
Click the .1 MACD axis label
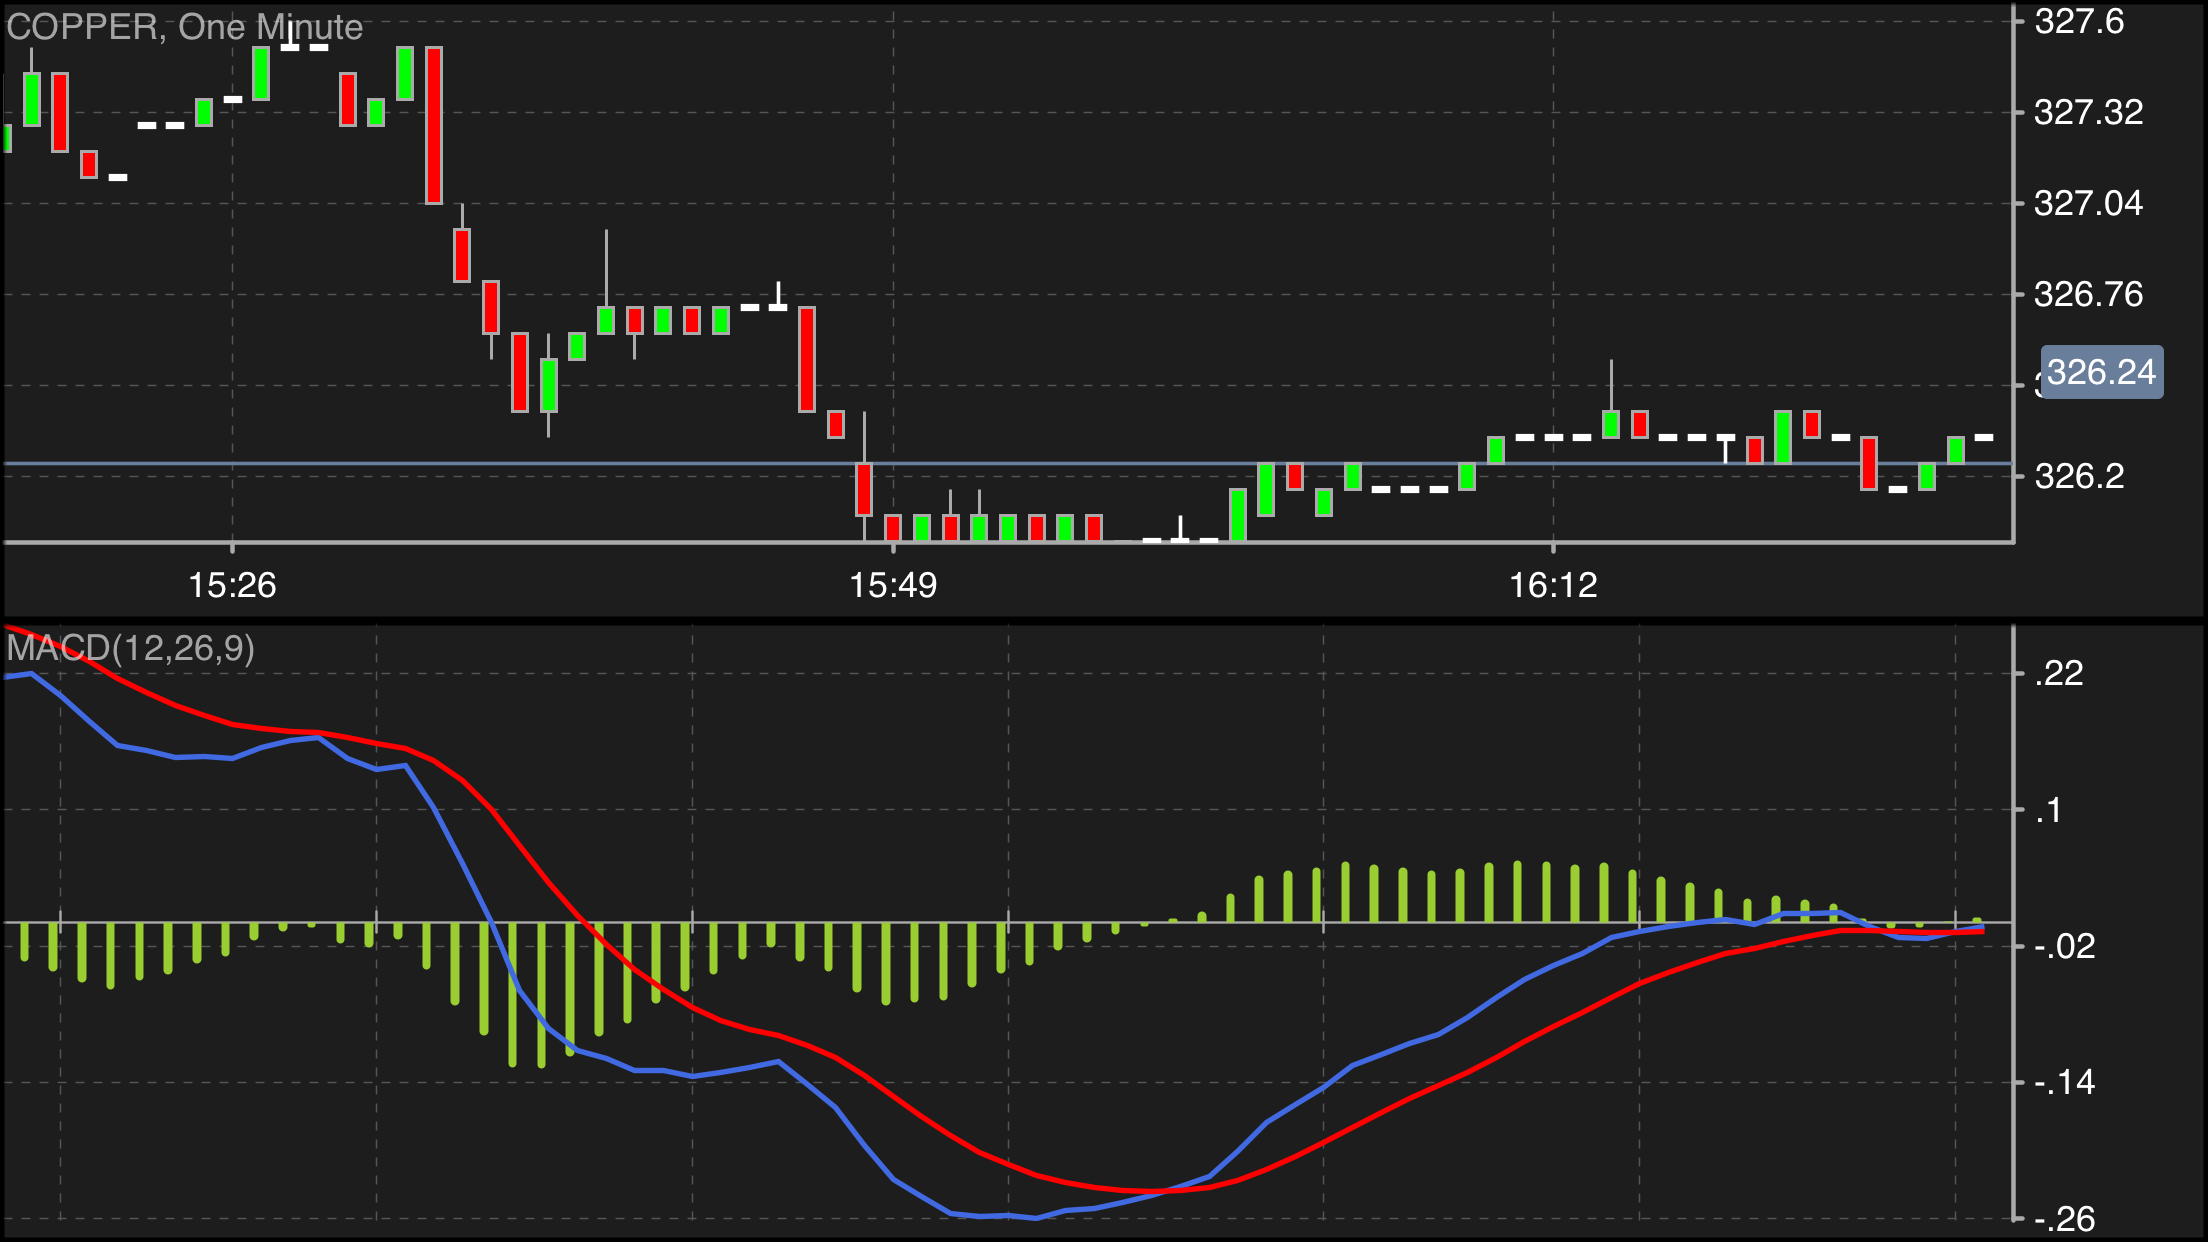[x=2049, y=810]
